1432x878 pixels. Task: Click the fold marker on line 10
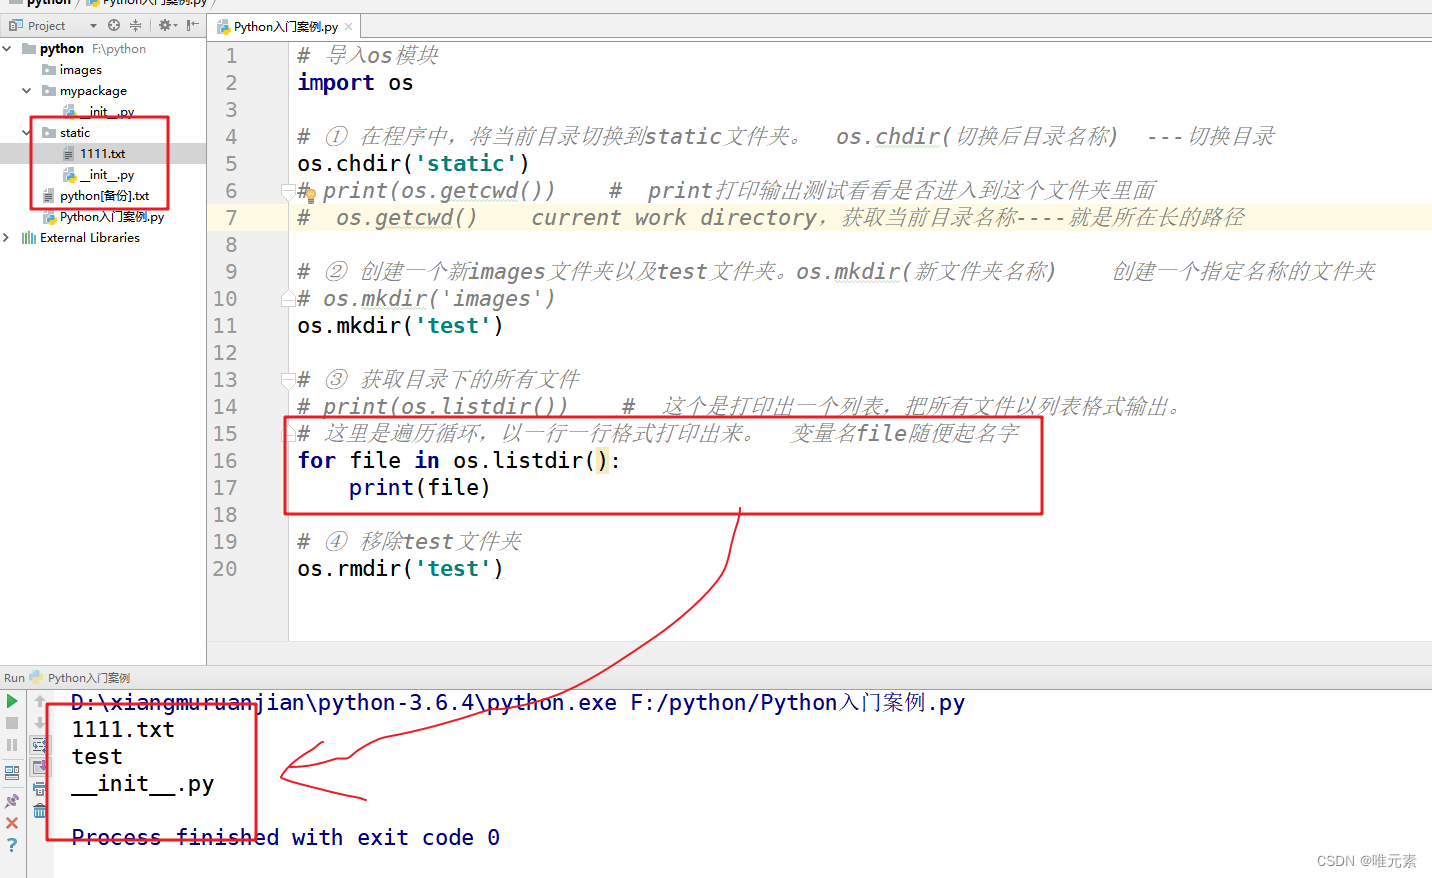point(288,299)
